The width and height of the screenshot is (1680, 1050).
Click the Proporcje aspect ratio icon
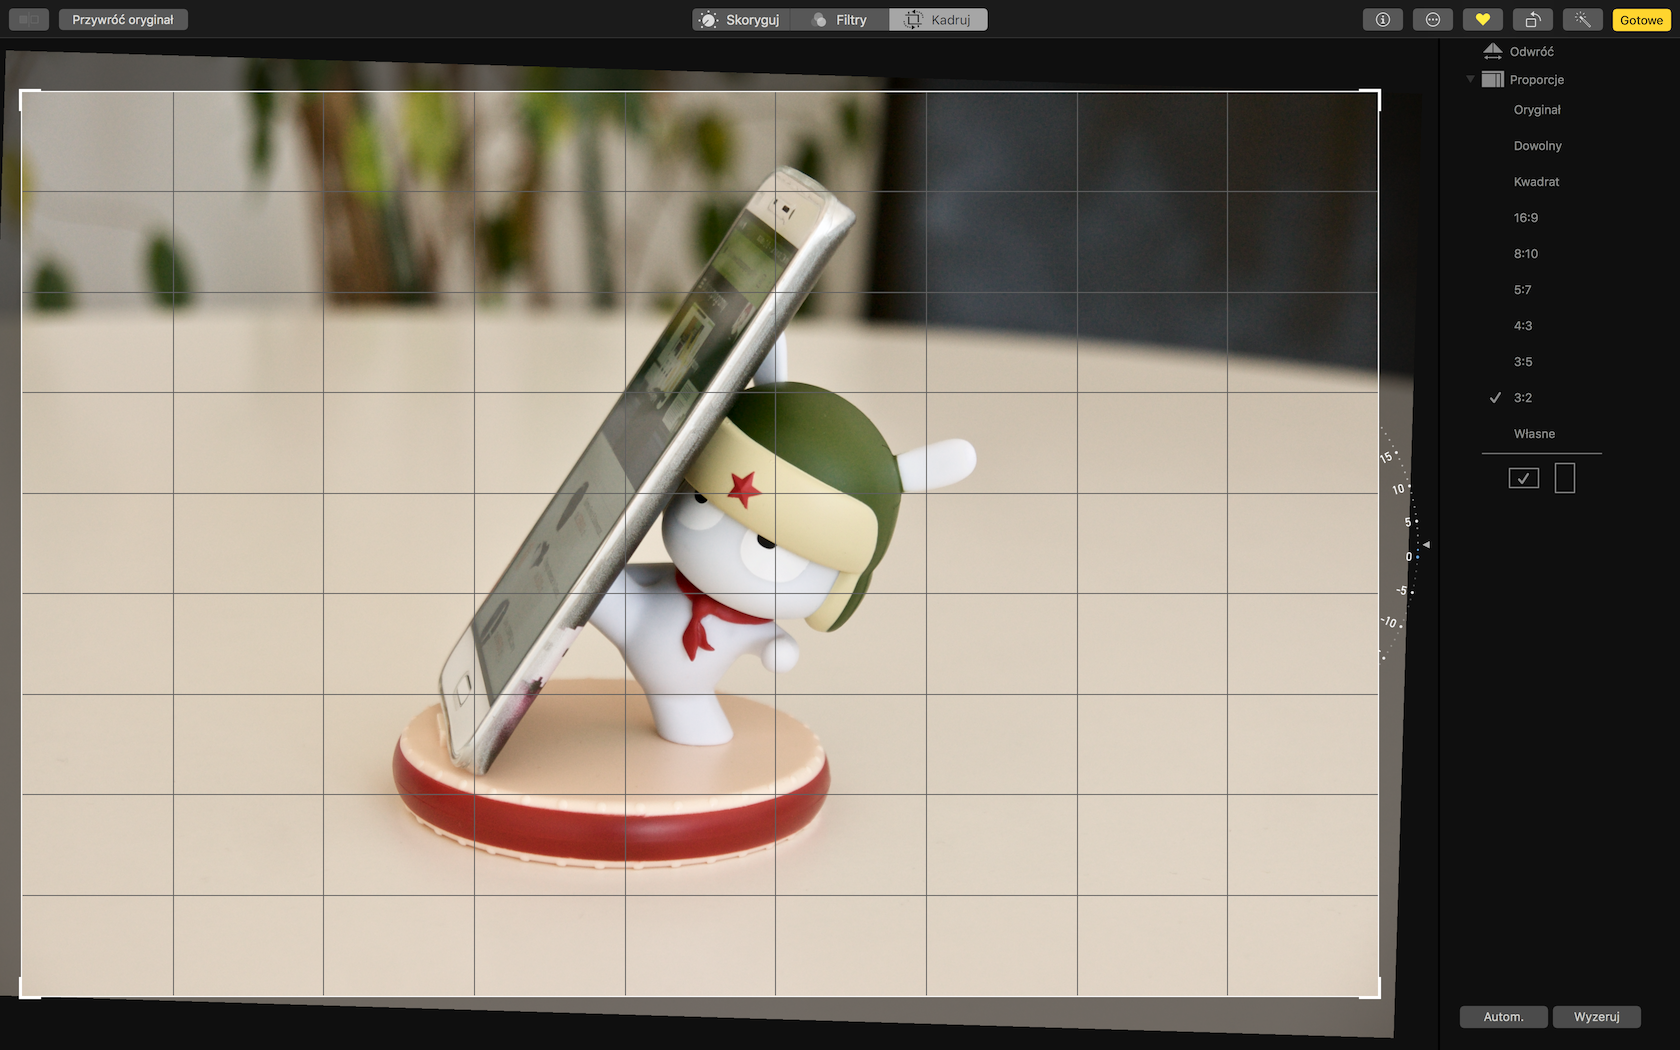[1493, 80]
